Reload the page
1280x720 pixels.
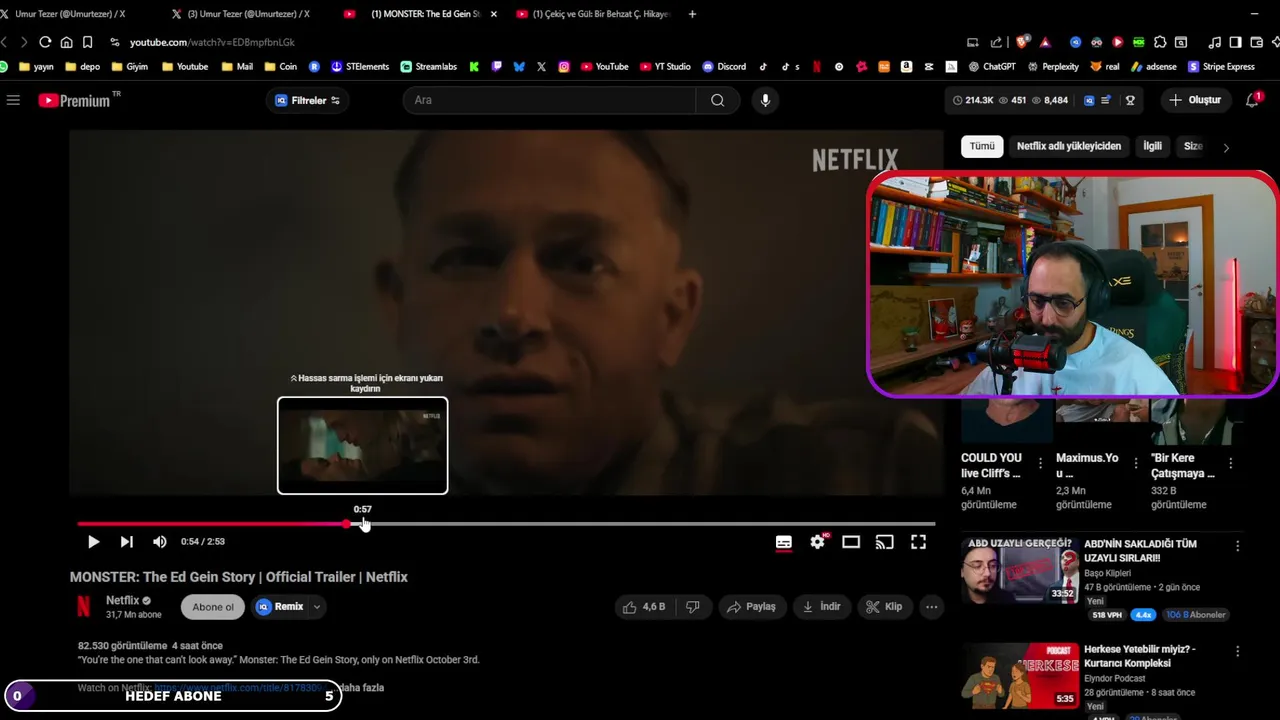(45, 42)
